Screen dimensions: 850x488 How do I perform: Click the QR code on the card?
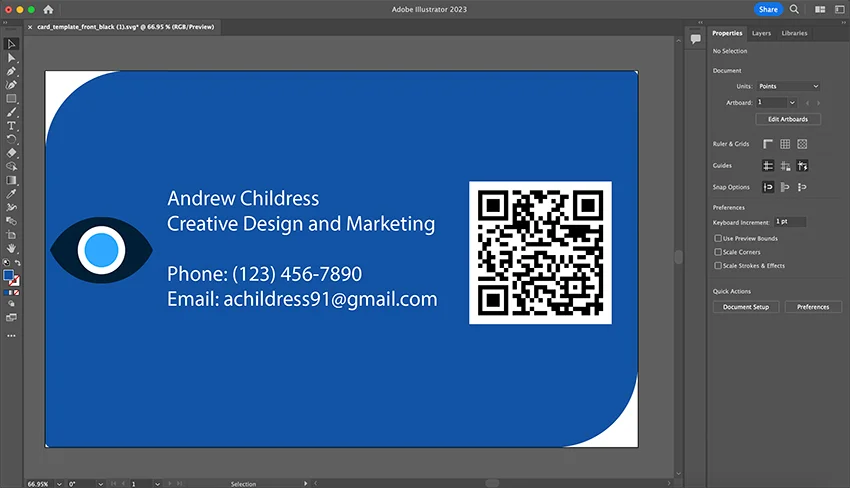tap(540, 253)
